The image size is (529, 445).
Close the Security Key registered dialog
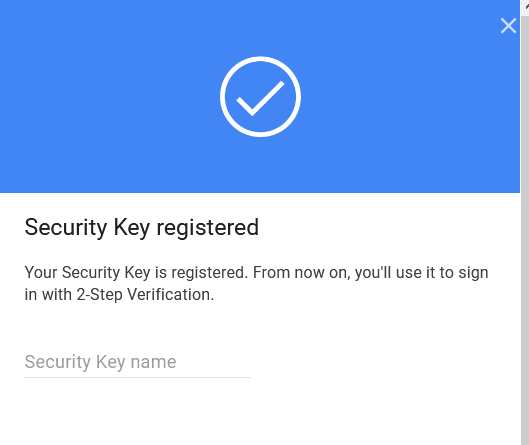pyautogui.click(x=508, y=26)
